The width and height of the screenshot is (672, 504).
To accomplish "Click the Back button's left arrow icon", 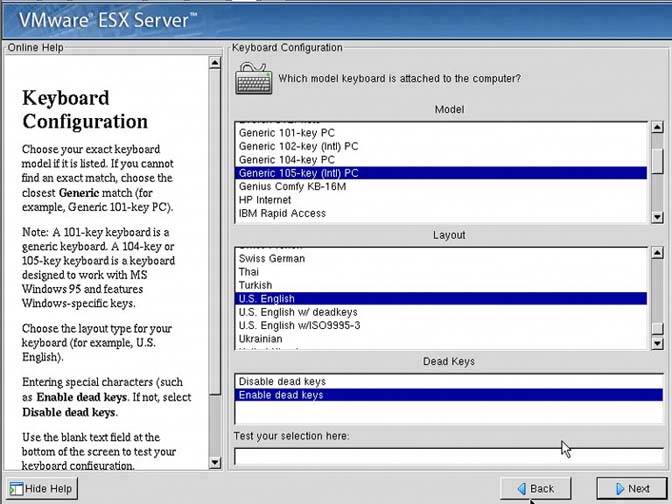I will tap(522, 489).
